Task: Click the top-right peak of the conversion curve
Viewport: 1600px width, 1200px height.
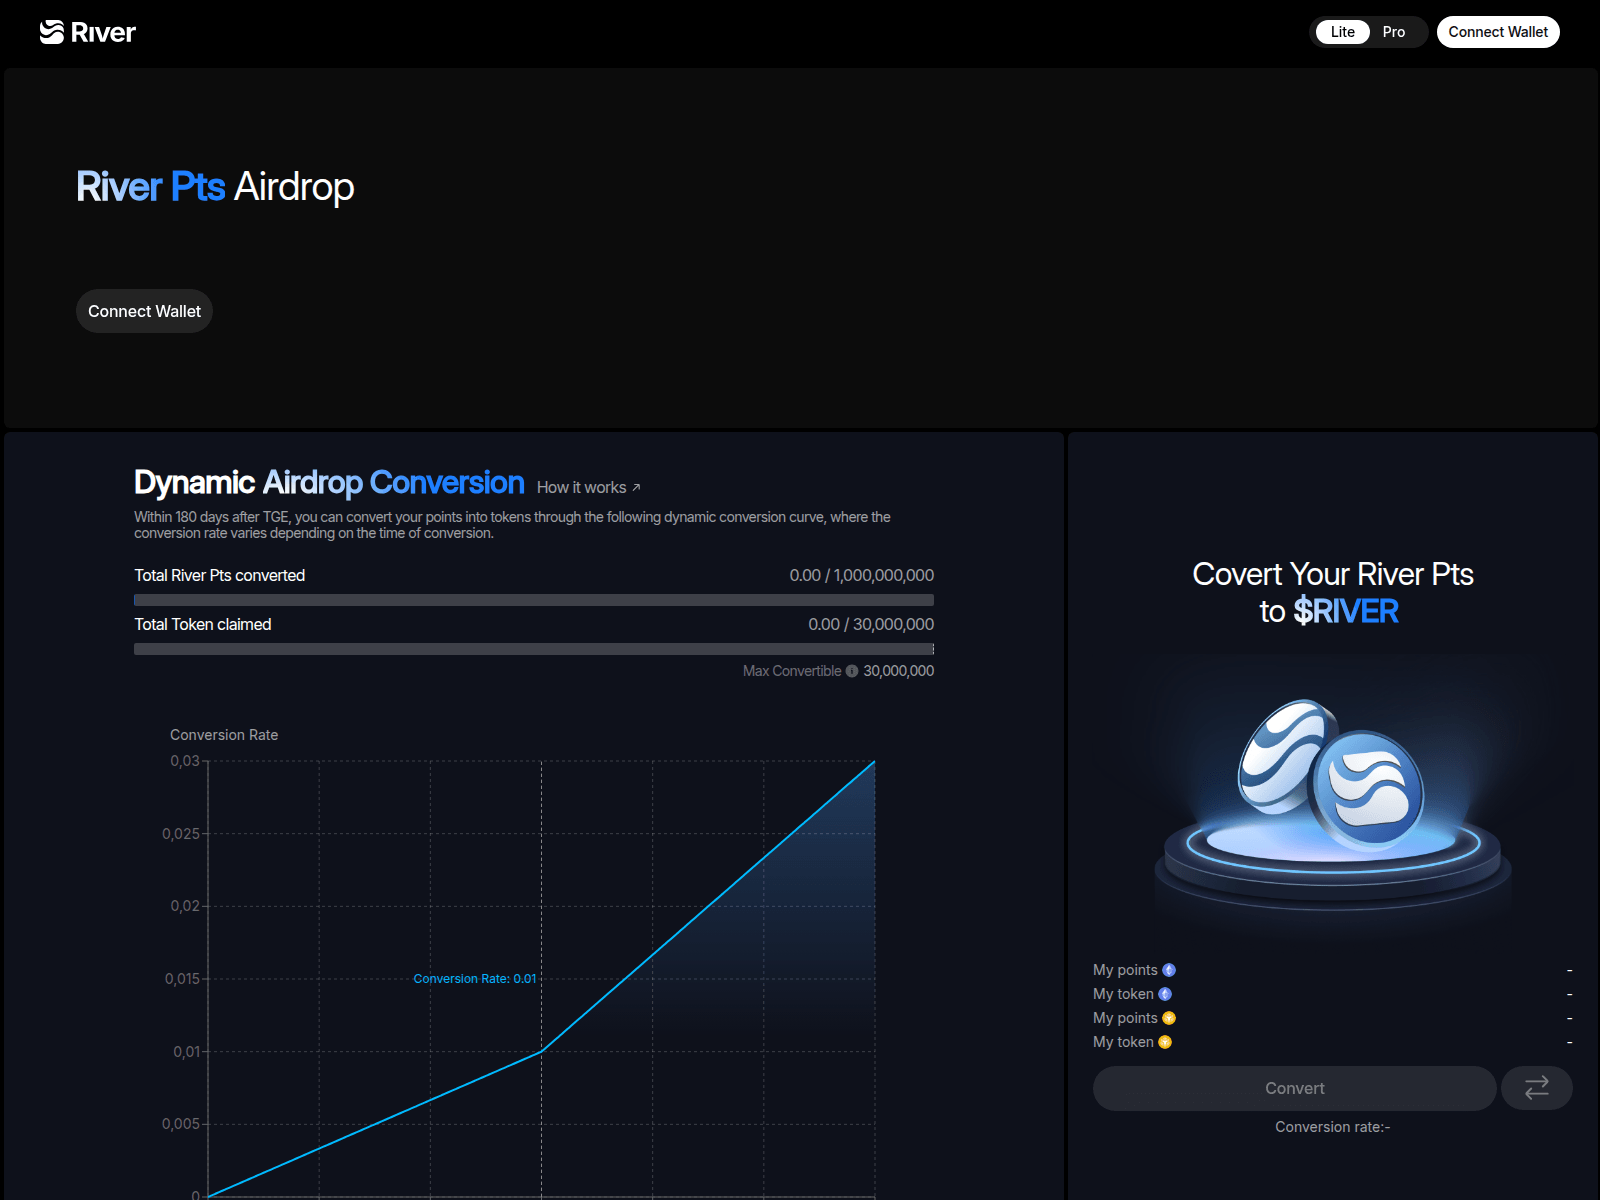Action: pyautogui.click(x=874, y=762)
